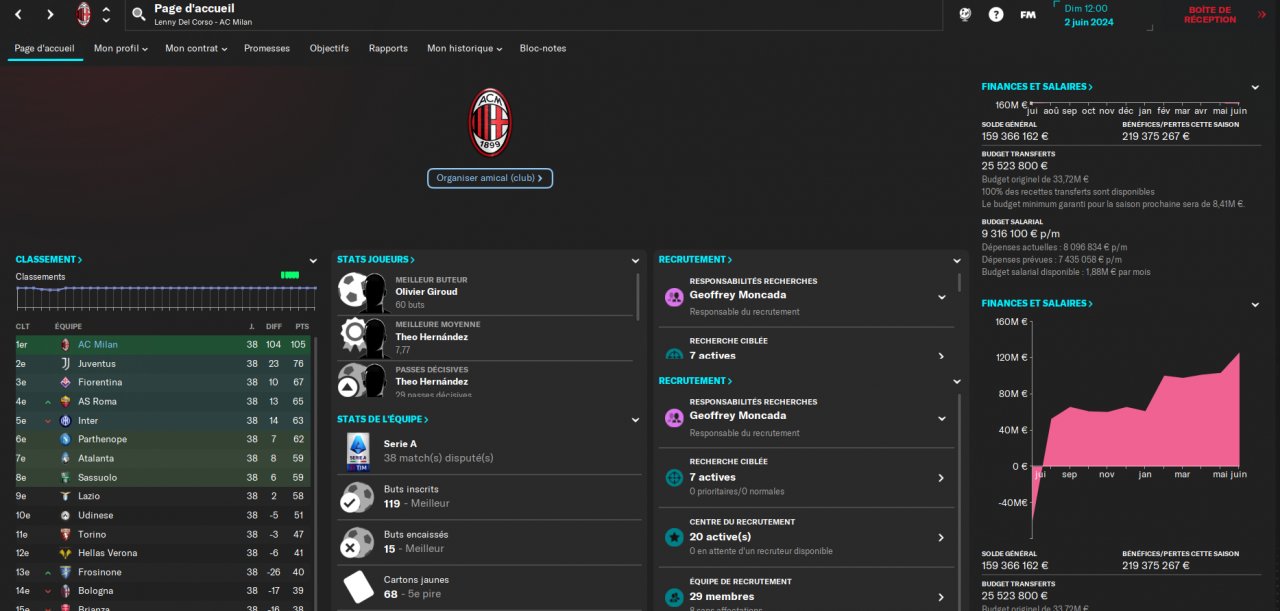Click the Classements position history graph
The image size is (1280, 611).
click(166, 298)
